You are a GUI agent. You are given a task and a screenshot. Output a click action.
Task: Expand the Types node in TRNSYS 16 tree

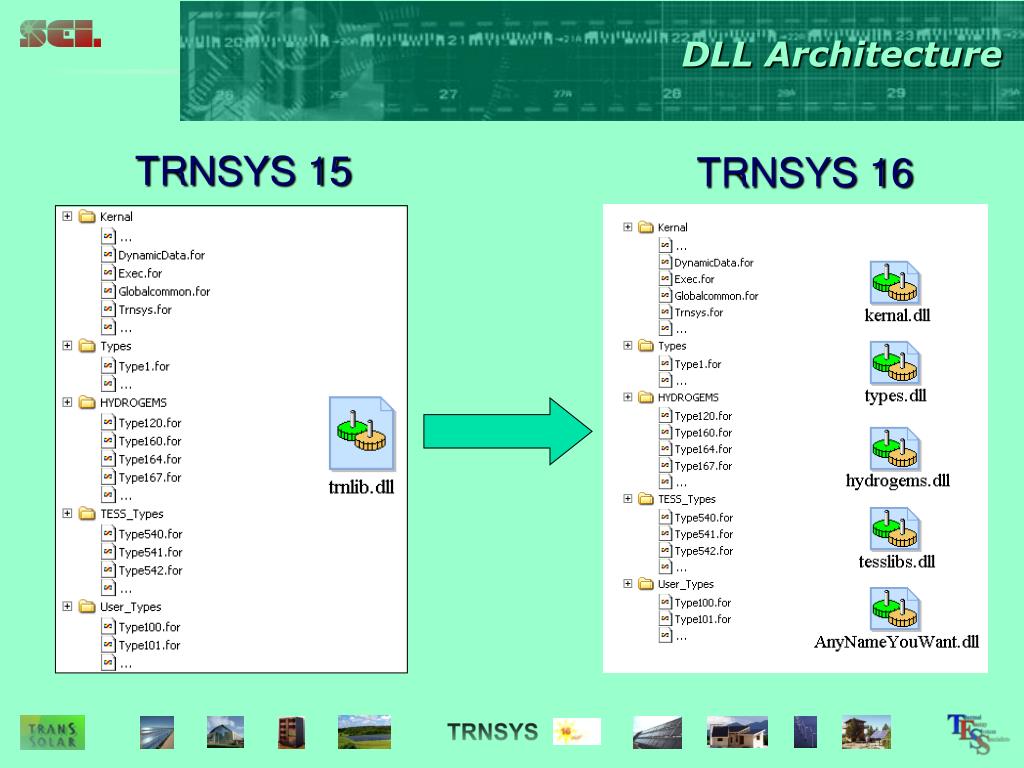tap(628, 345)
